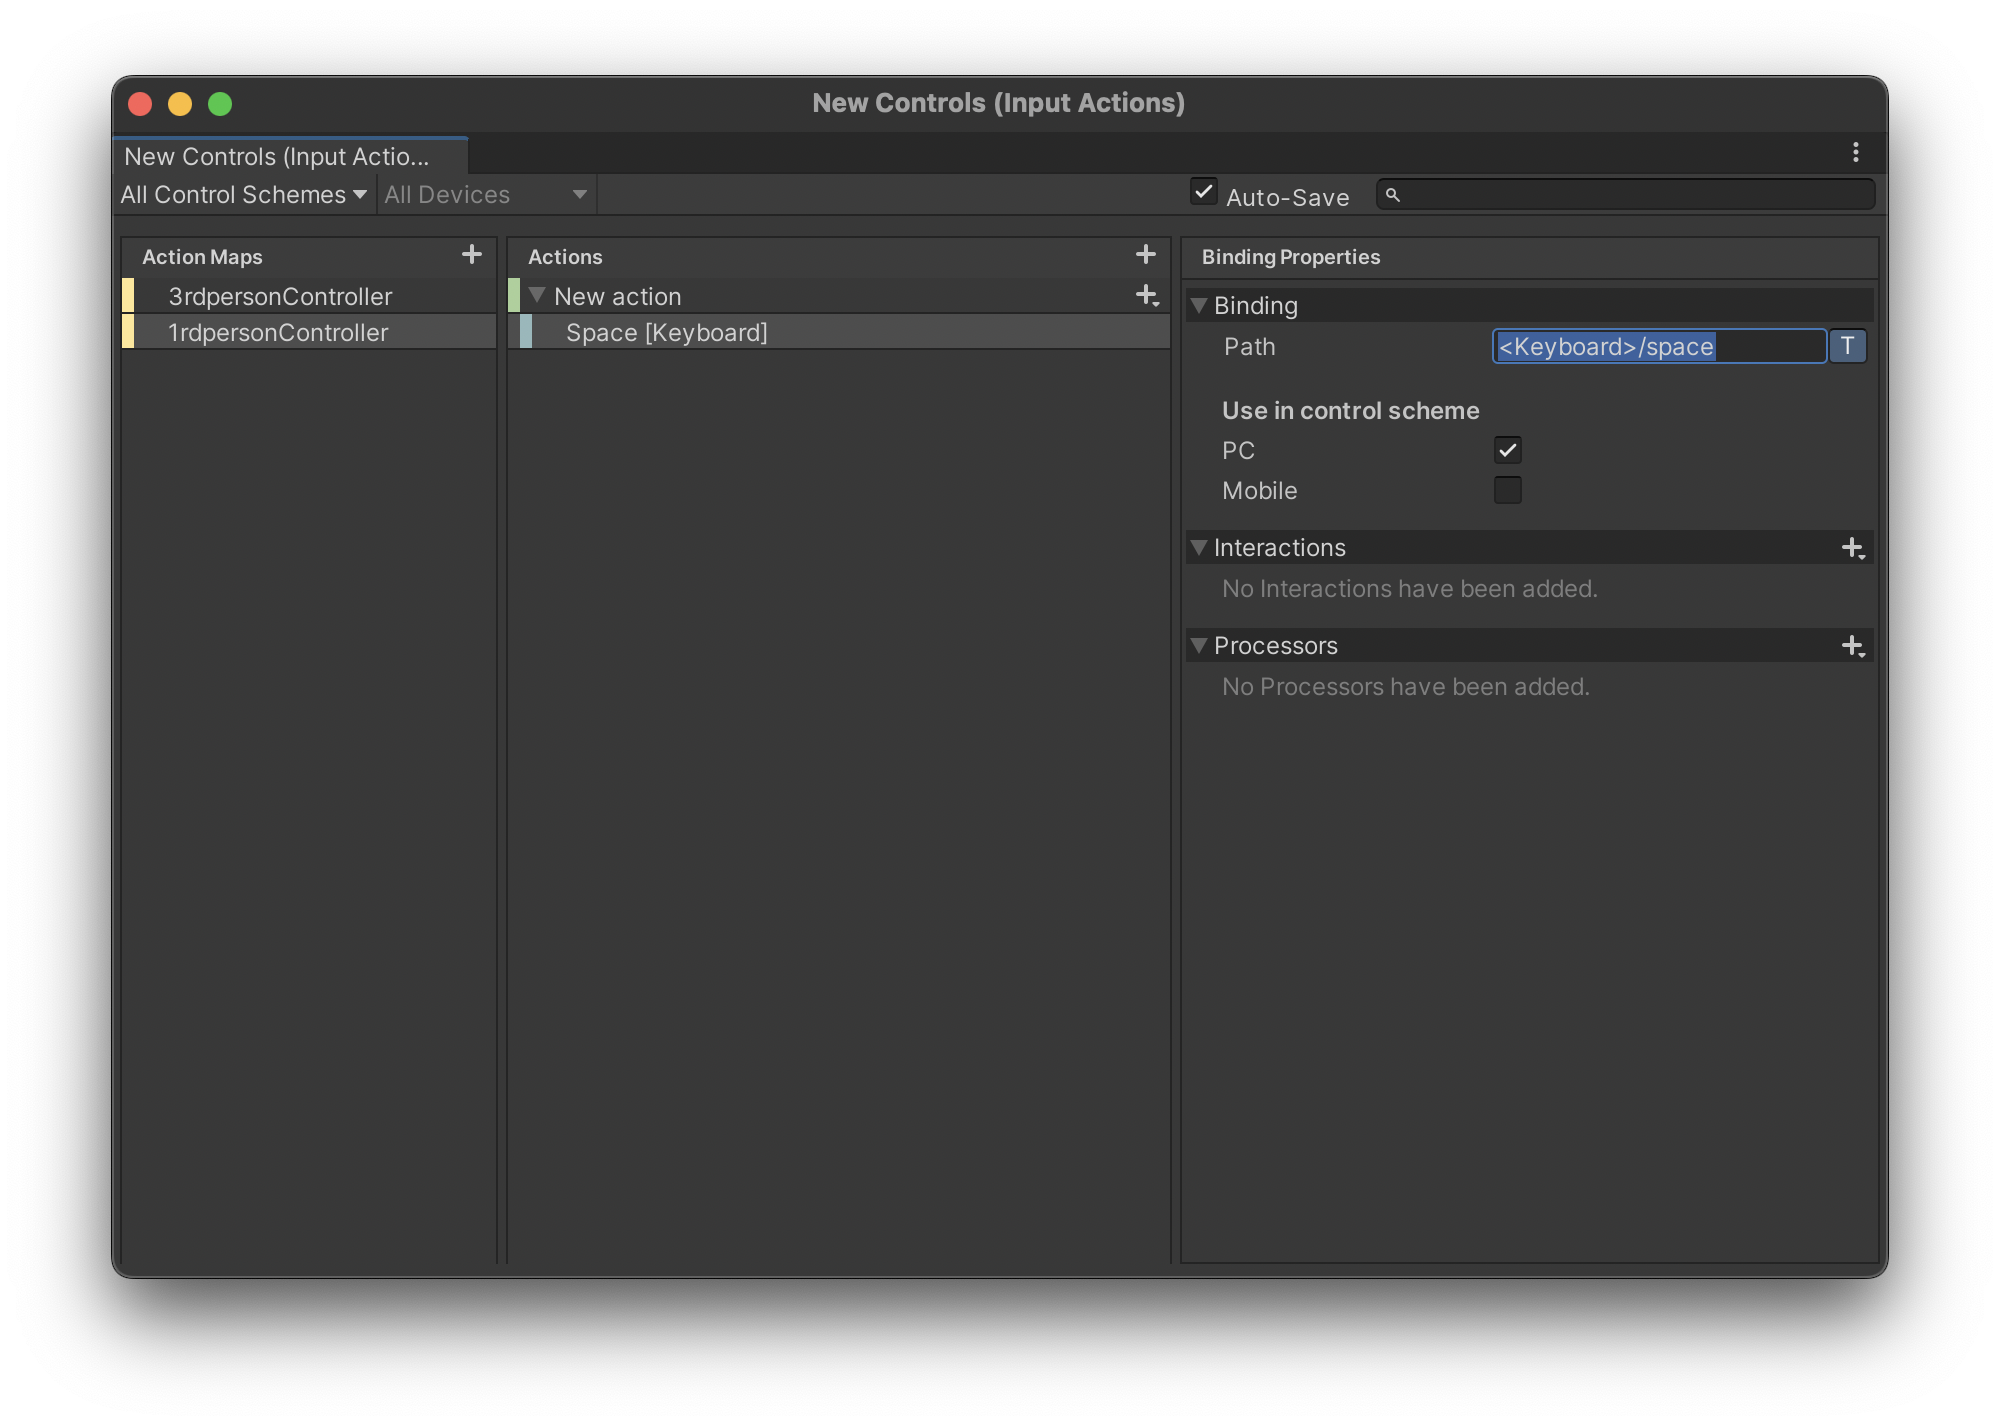Select the New Controls (Input Actions) tab

(x=277, y=157)
